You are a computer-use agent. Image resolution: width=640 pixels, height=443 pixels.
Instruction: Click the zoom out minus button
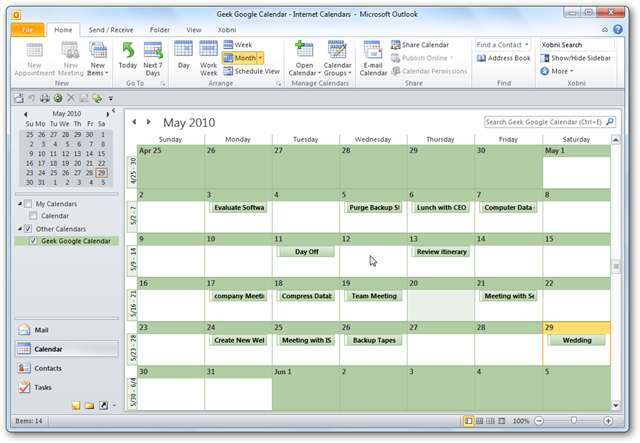point(539,421)
